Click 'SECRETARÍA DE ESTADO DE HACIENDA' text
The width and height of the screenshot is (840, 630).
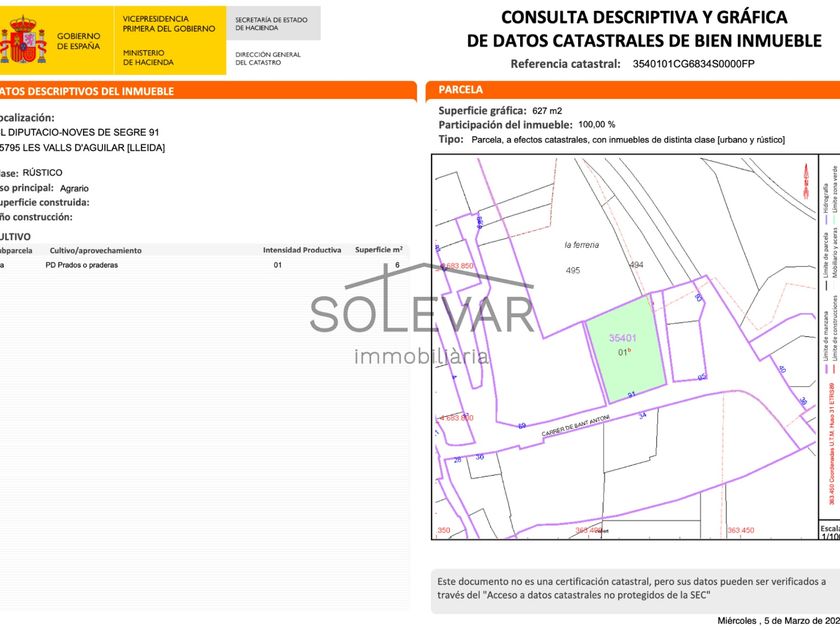click(271, 24)
